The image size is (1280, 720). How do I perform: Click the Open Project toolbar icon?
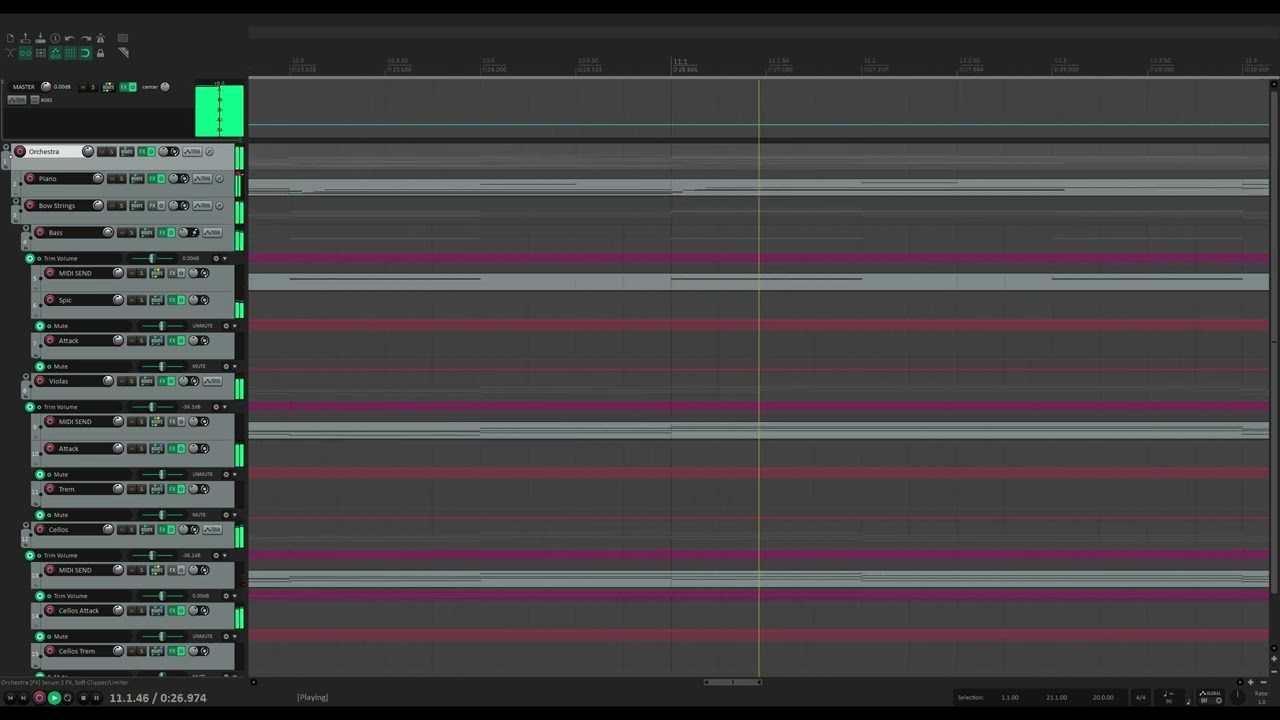(25, 38)
